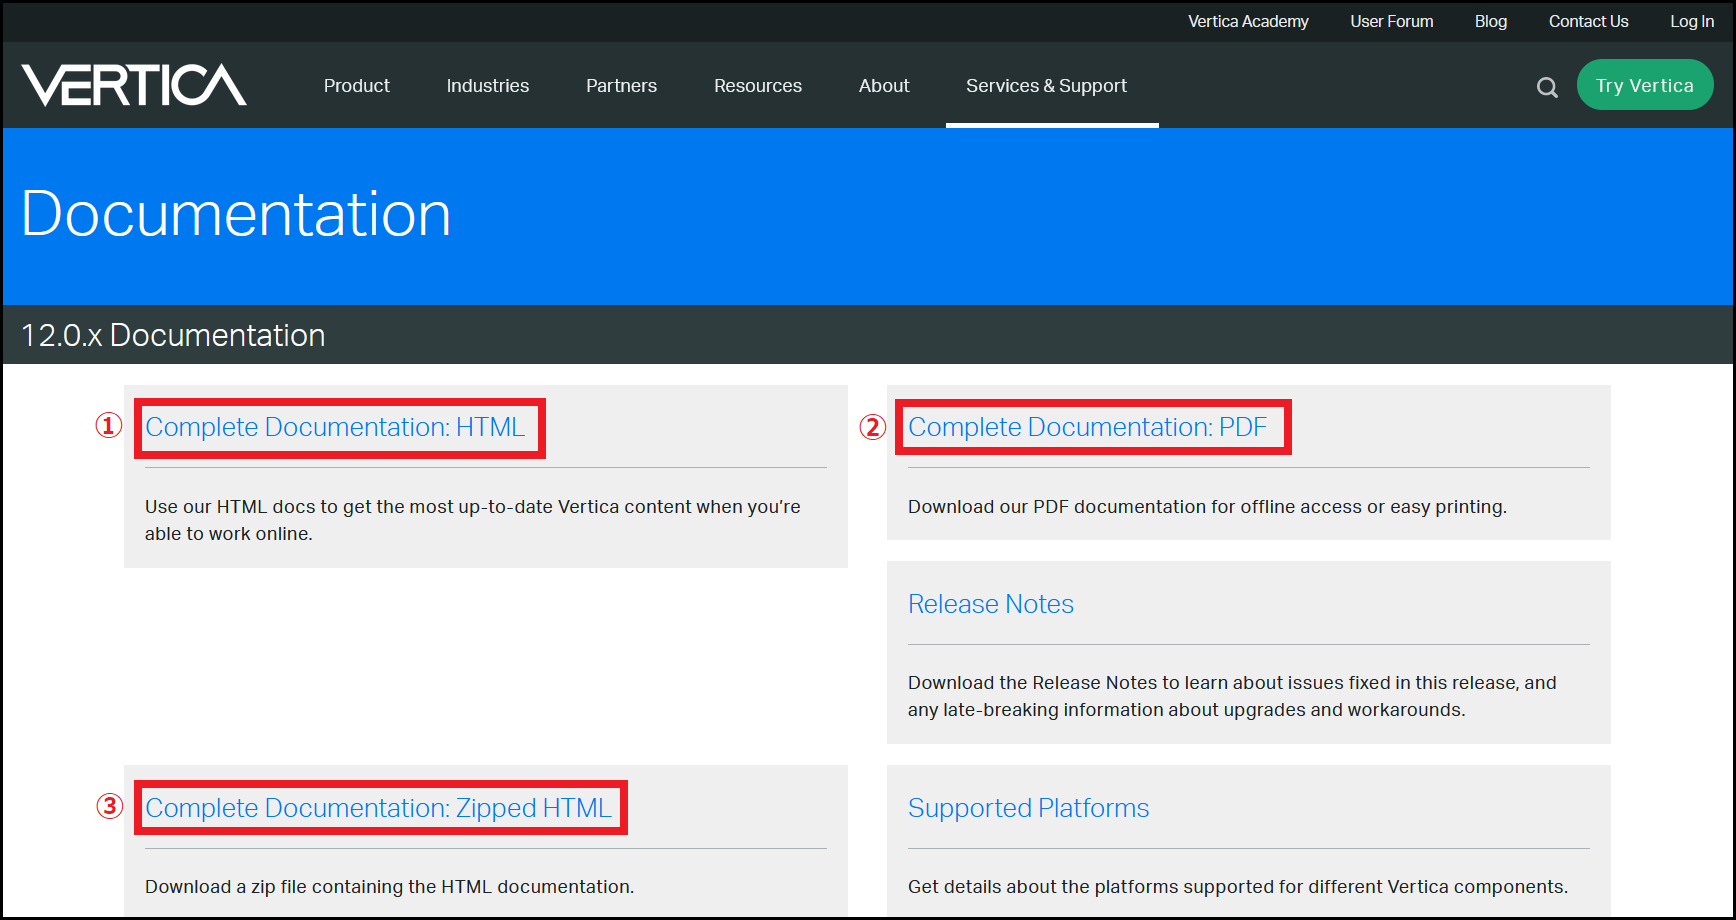Open the Partners menu

click(x=621, y=86)
